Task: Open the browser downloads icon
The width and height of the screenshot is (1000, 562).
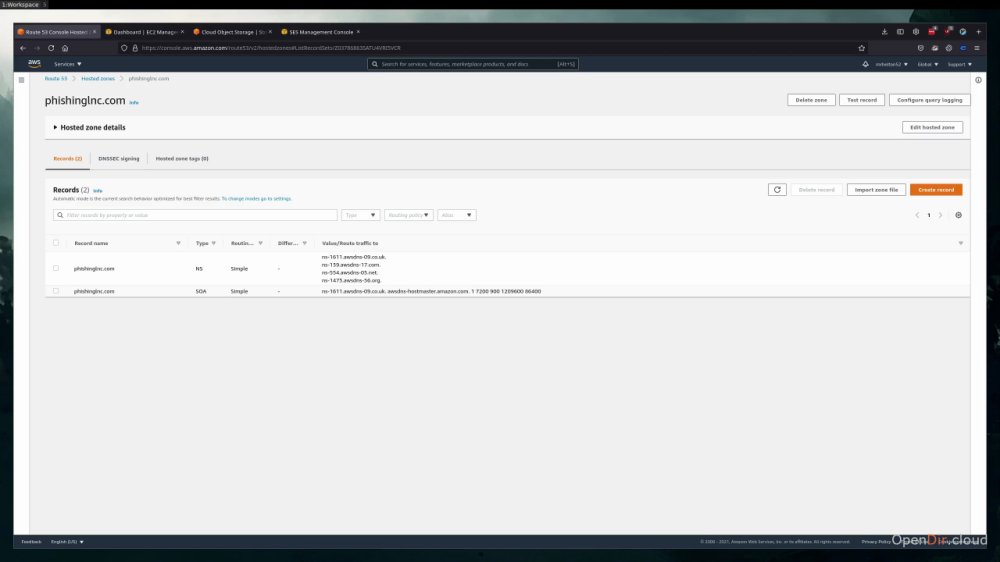Action: tap(885, 31)
